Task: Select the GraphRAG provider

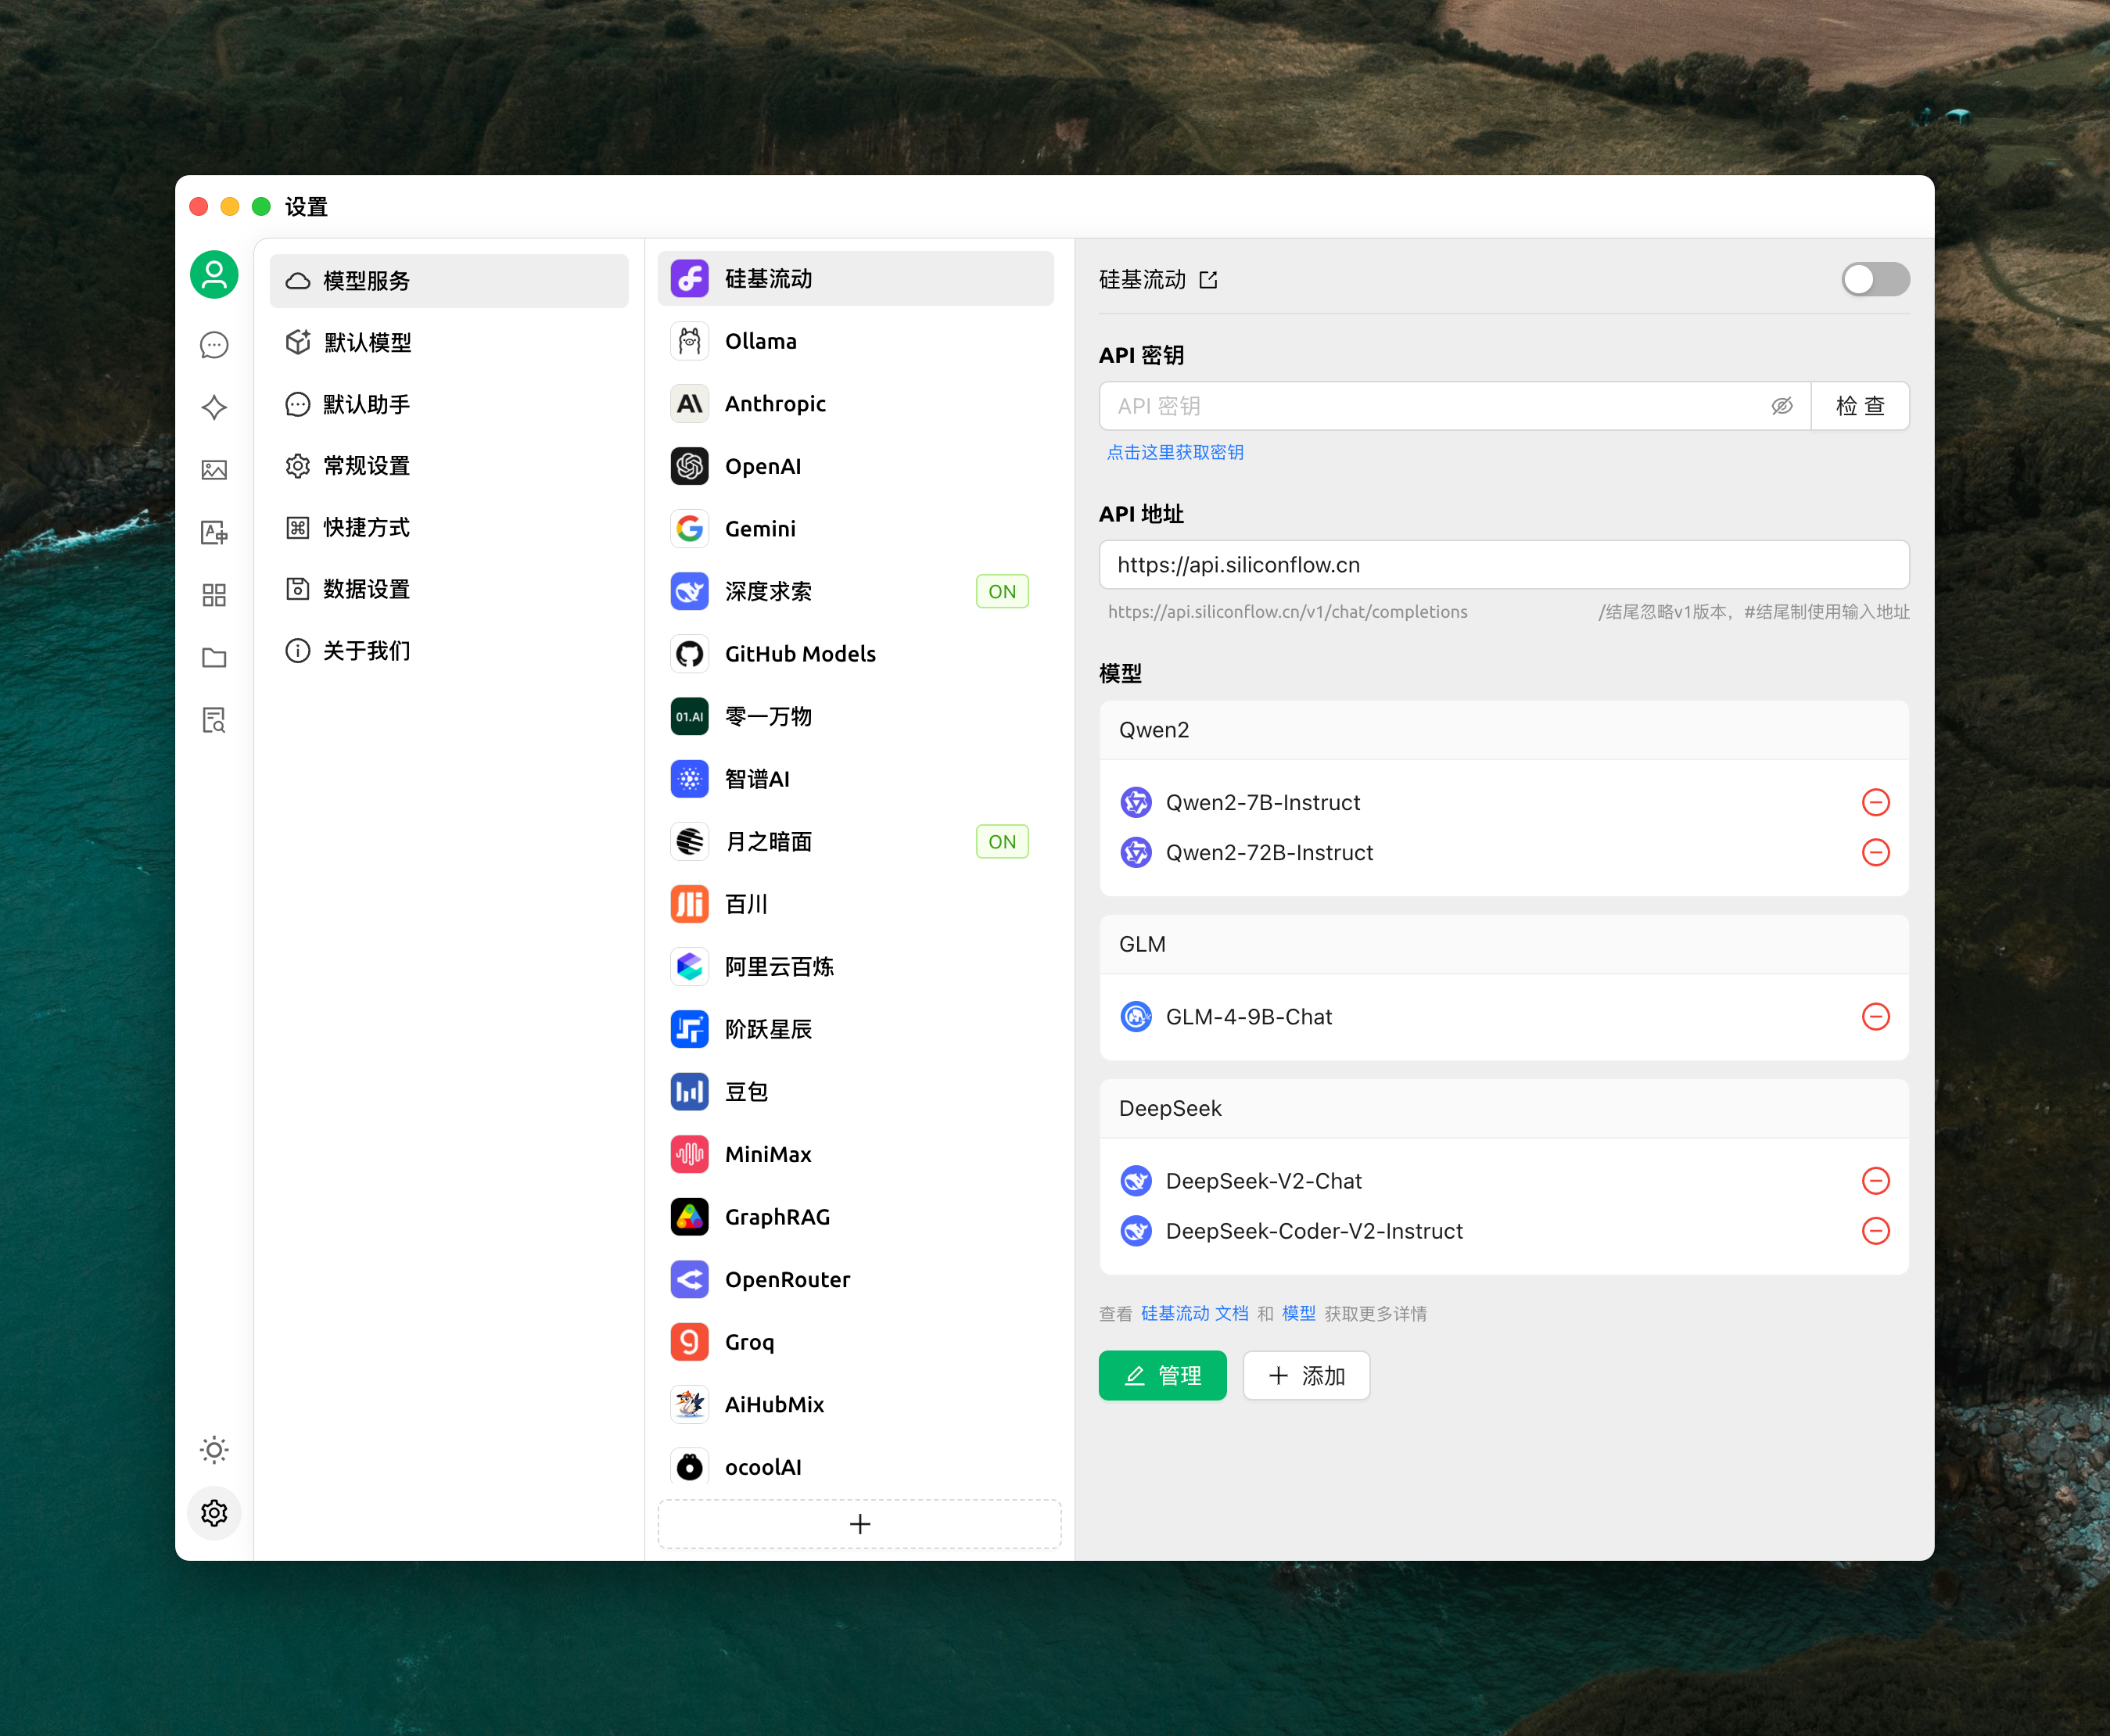Action: point(855,1217)
